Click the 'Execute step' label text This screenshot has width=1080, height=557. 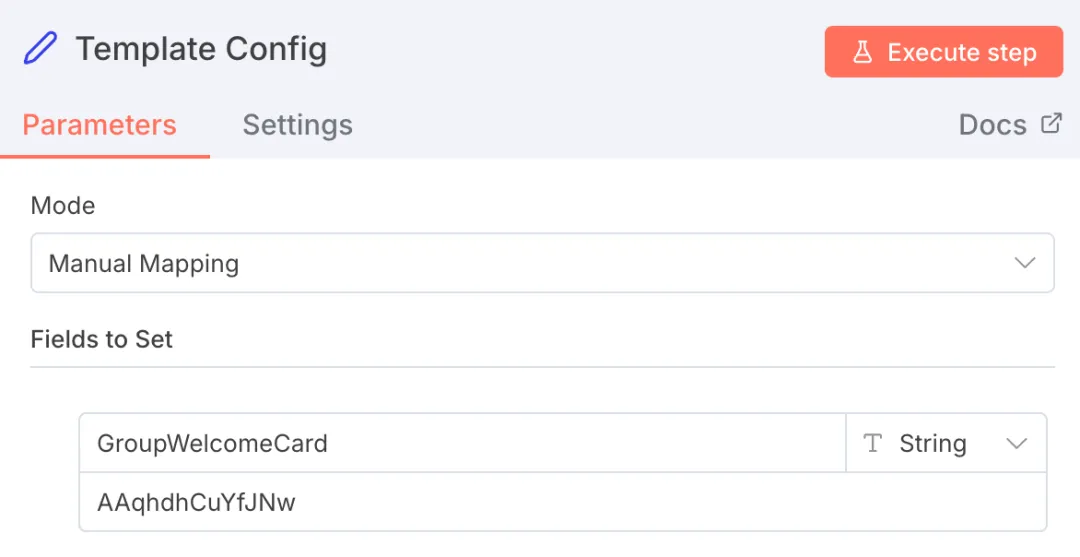(x=962, y=52)
